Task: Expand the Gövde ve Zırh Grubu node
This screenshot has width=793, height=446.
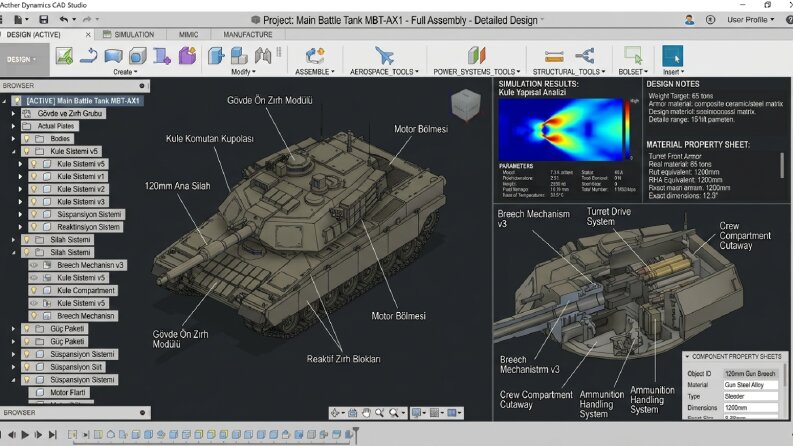Action: coord(13,113)
